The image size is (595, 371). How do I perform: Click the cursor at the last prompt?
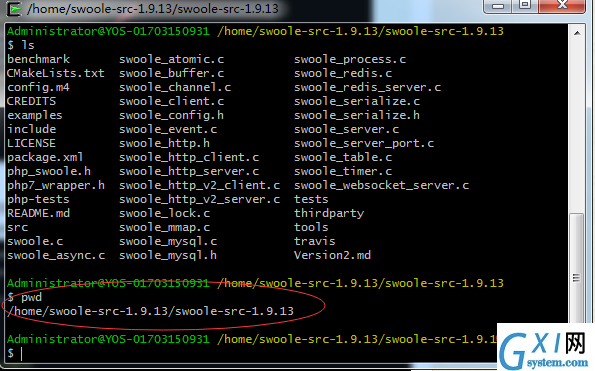pyautogui.click(x=22, y=354)
